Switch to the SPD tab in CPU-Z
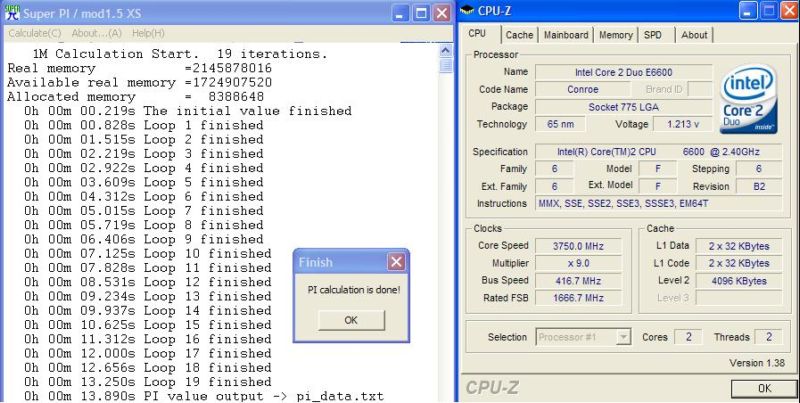Screen dimensions: 800x403 [653, 35]
